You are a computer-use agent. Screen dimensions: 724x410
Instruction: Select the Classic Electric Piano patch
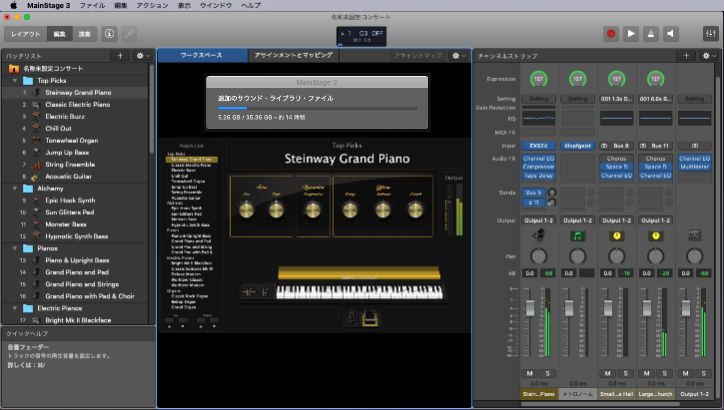(x=78, y=104)
